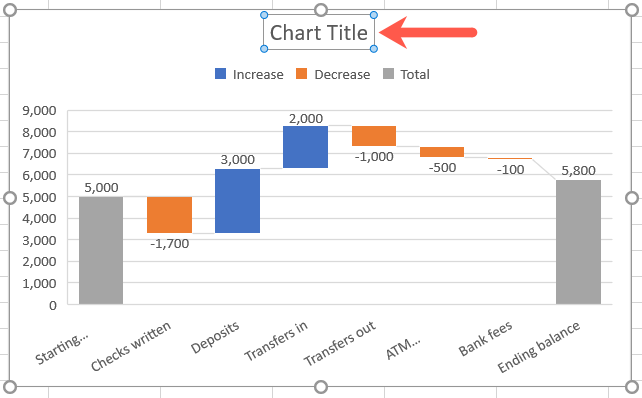Click the chart's bottom-right corner sizing handle
The height and width of the screenshot is (398, 642).
tap(632, 387)
